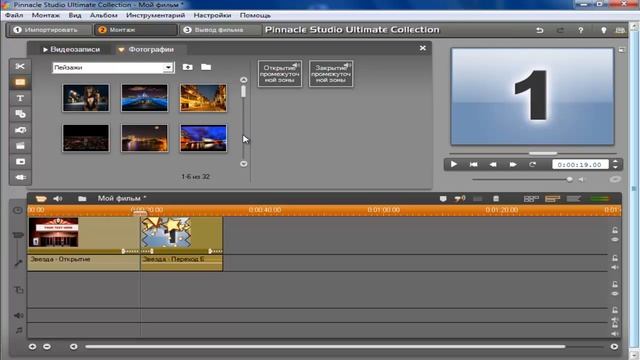The height and width of the screenshot is (360, 640).
Task: Toggle eye visibility of main video track
Action: click(615, 240)
